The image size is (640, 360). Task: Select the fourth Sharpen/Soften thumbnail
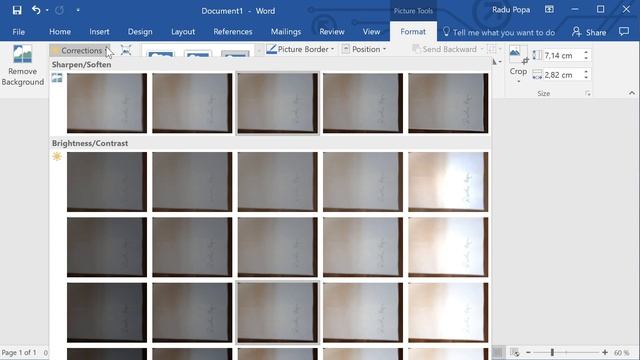point(363,103)
